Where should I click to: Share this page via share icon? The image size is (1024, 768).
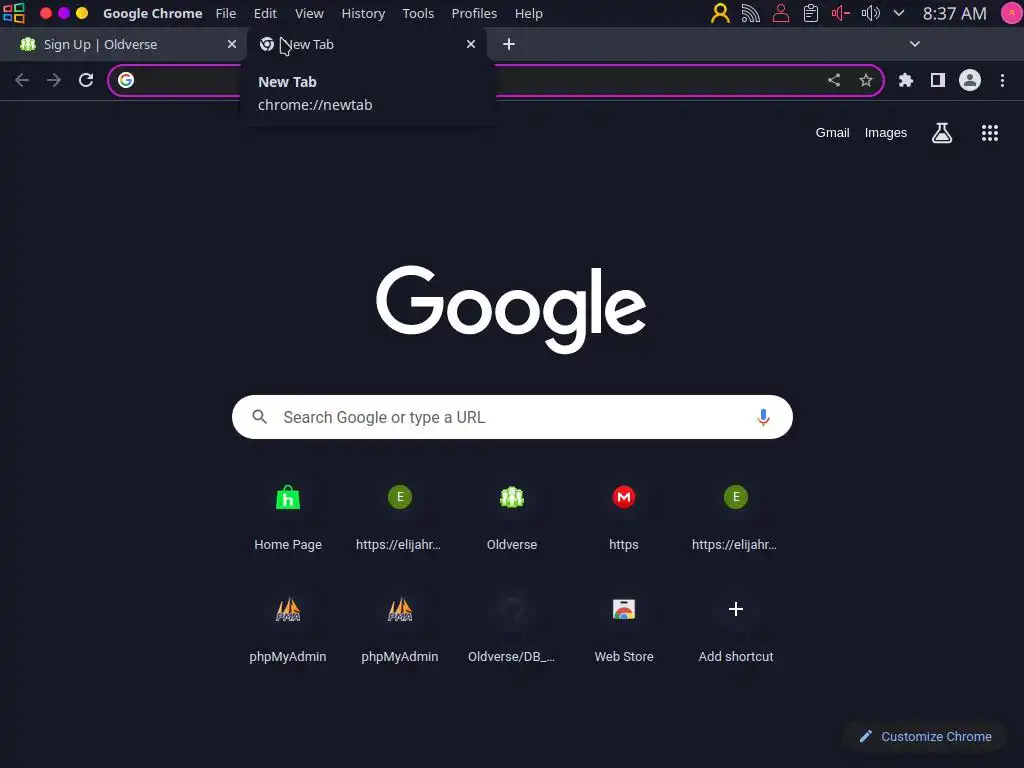coord(834,80)
